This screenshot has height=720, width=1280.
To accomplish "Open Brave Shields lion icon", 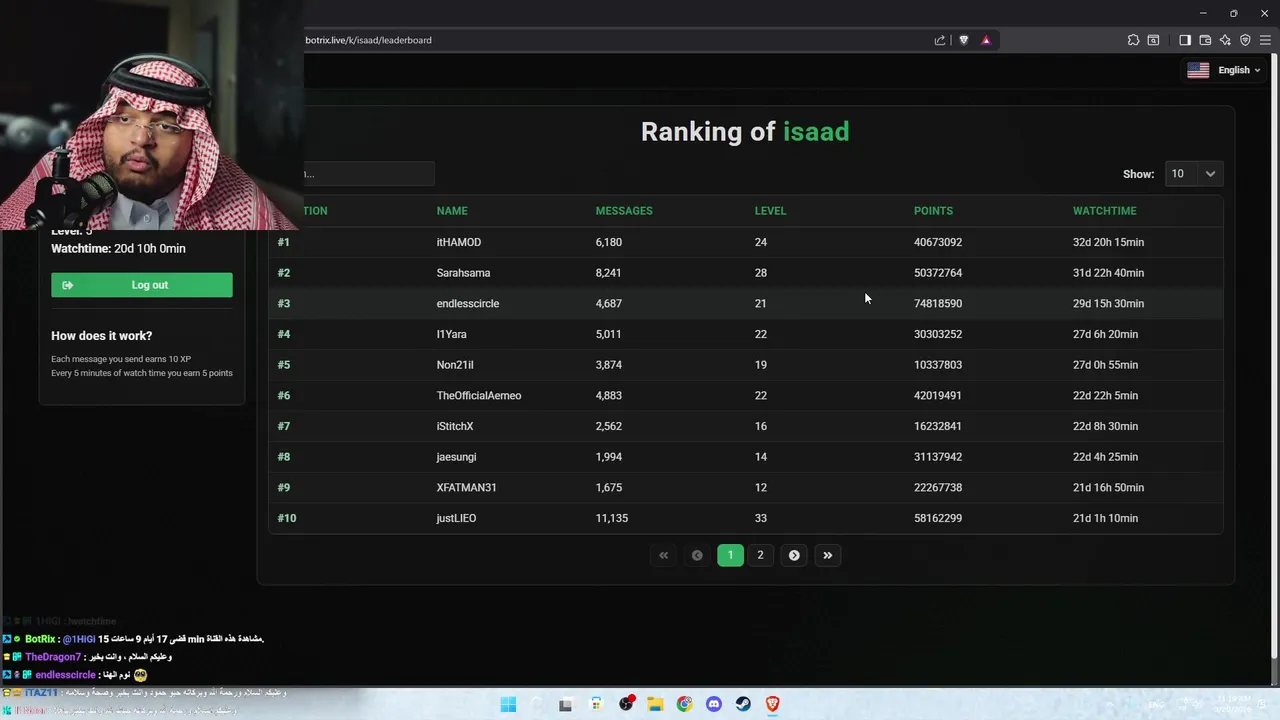I will [964, 40].
